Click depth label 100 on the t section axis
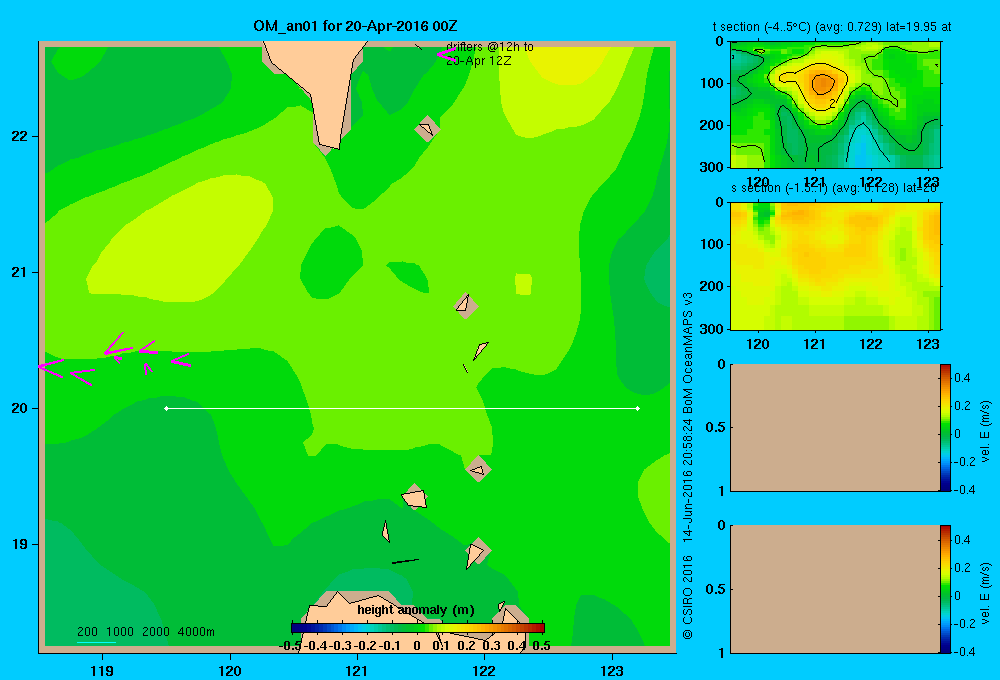 711,83
